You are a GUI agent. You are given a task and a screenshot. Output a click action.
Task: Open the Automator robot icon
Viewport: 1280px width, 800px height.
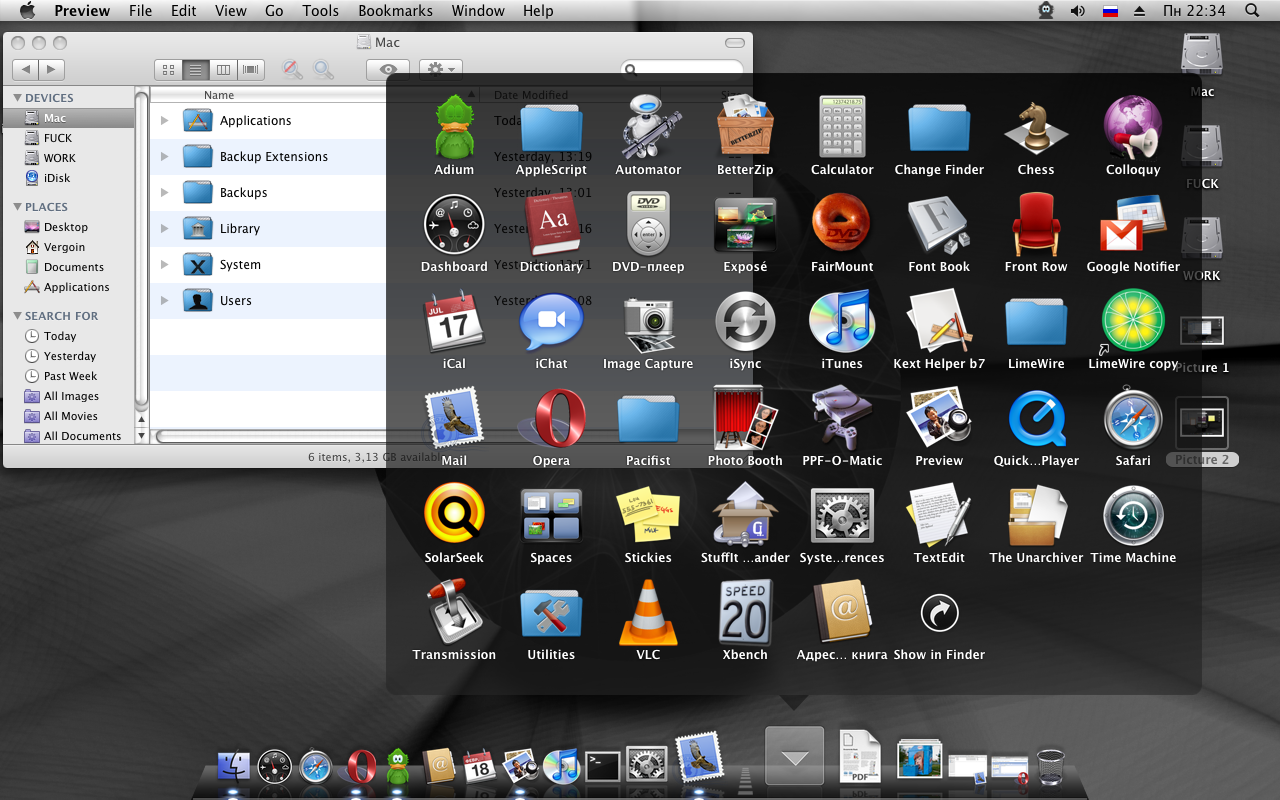pyautogui.click(x=648, y=128)
